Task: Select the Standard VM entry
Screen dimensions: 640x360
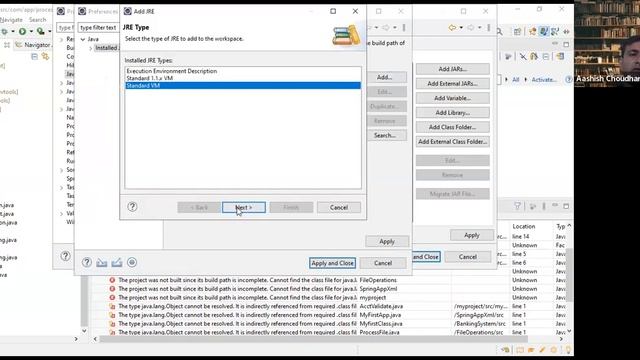Action: pos(243,85)
